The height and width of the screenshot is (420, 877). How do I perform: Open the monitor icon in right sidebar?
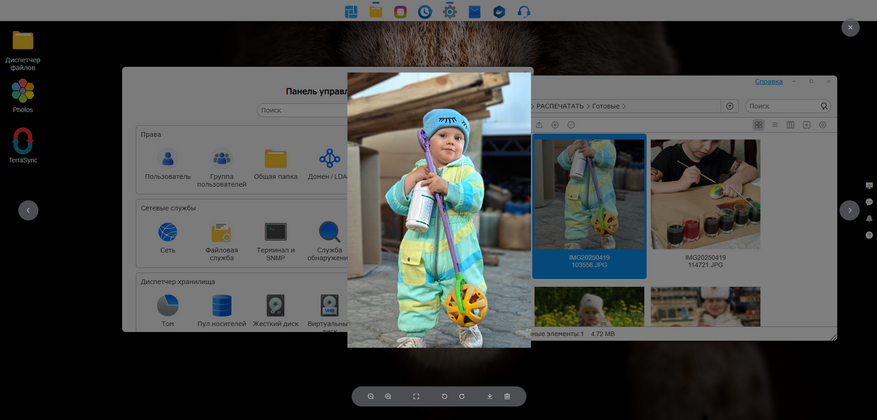click(869, 185)
